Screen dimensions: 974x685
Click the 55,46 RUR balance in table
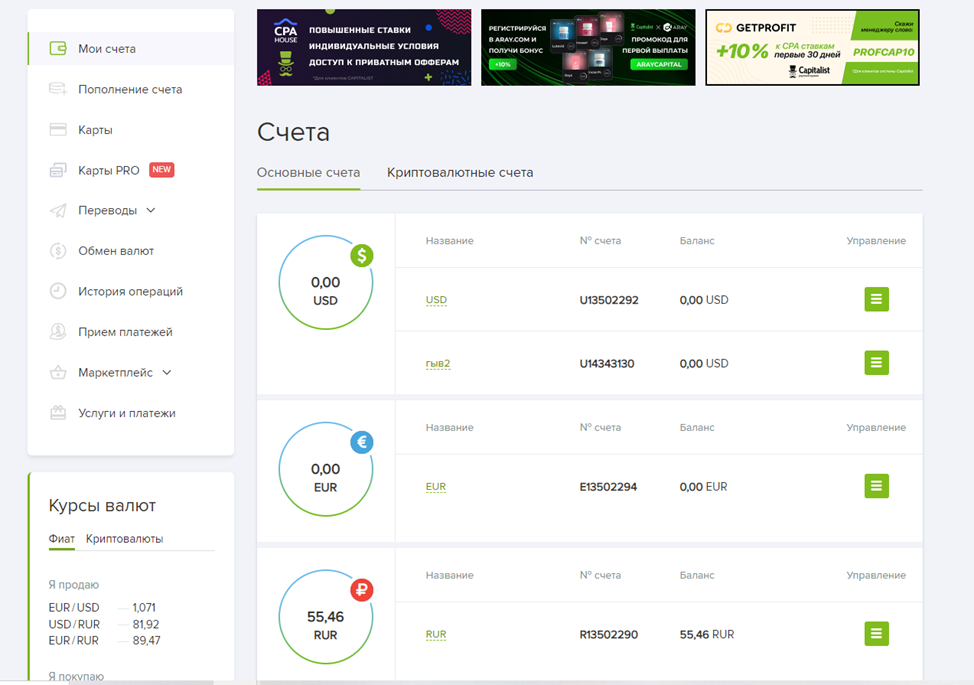[x=707, y=635]
